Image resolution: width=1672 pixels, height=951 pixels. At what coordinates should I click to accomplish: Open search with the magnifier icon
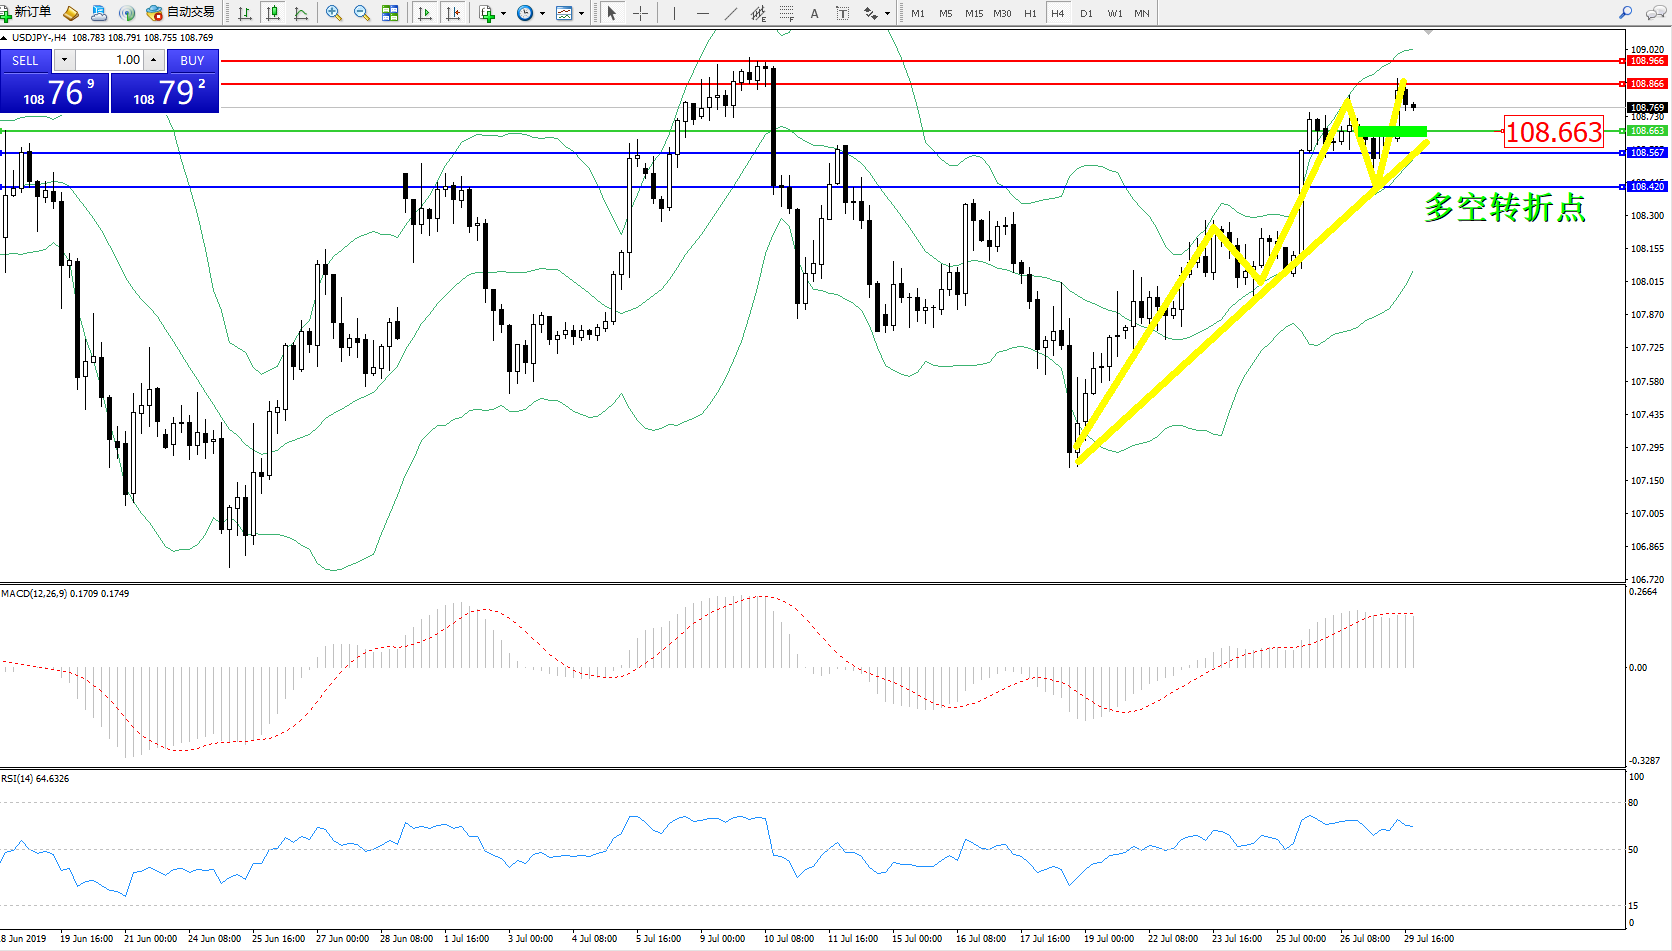point(1625,13)
